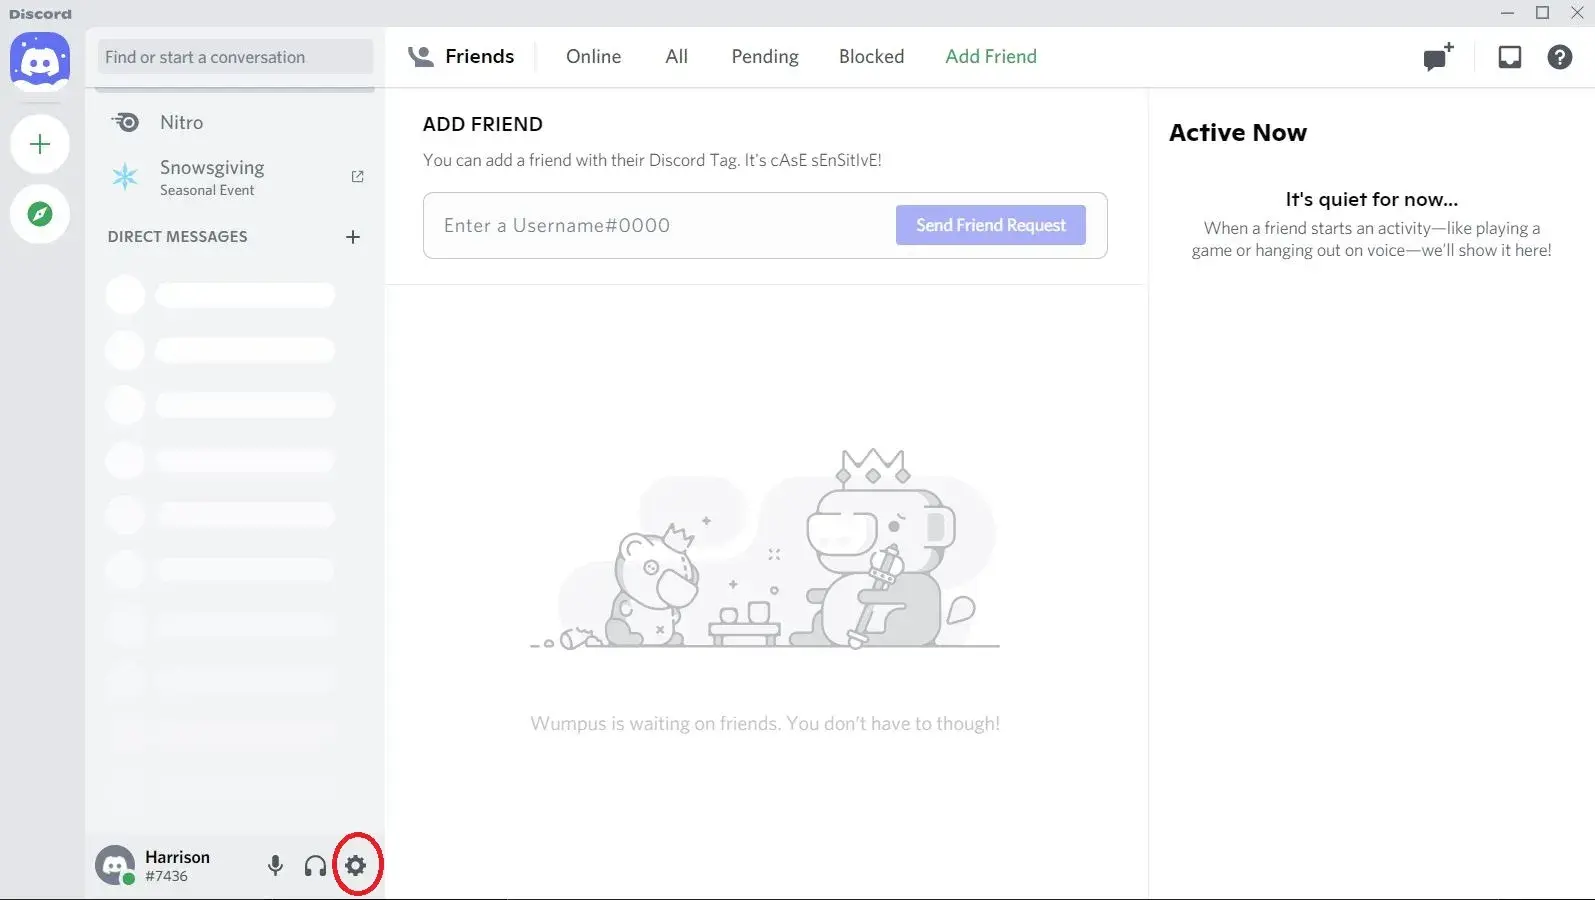Click the Find or start a conversation box
The image size is (1595, 900).
pos(235,57)
